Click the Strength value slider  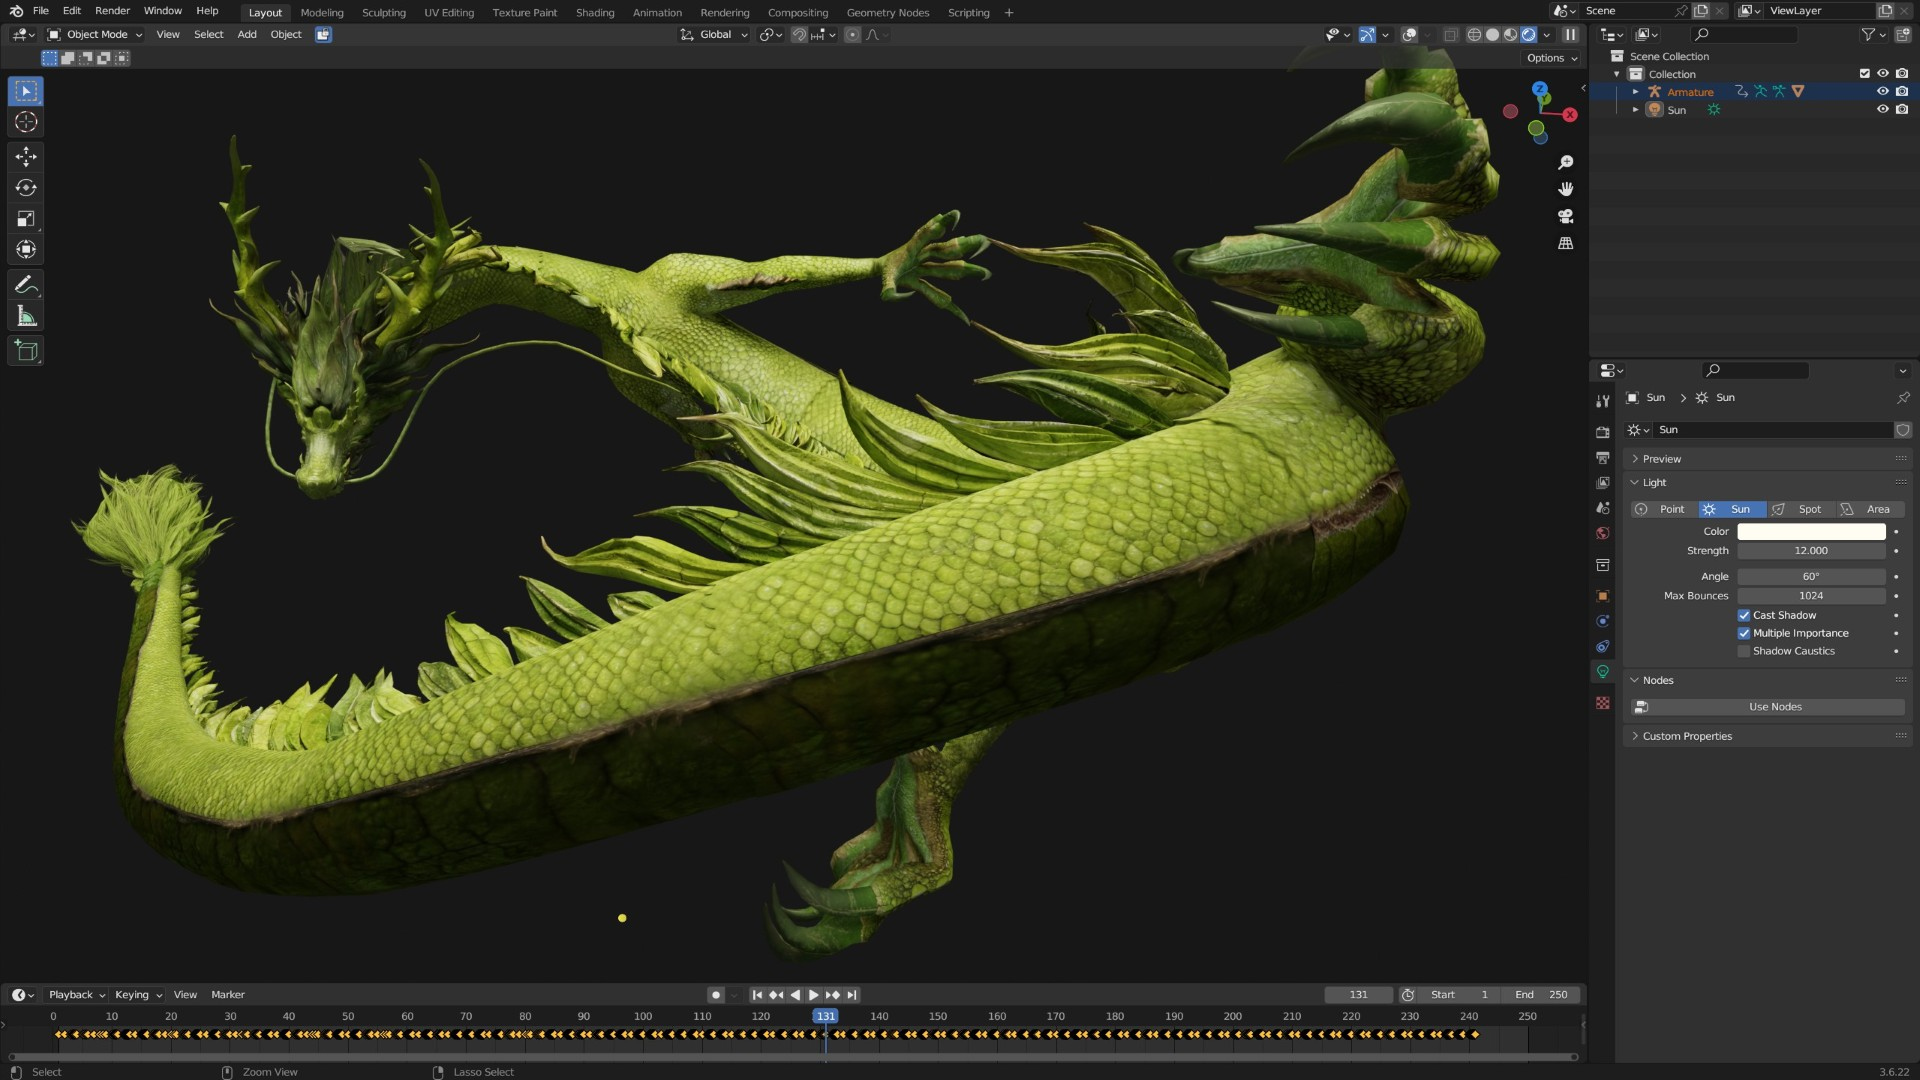(x=1811, y=551)
